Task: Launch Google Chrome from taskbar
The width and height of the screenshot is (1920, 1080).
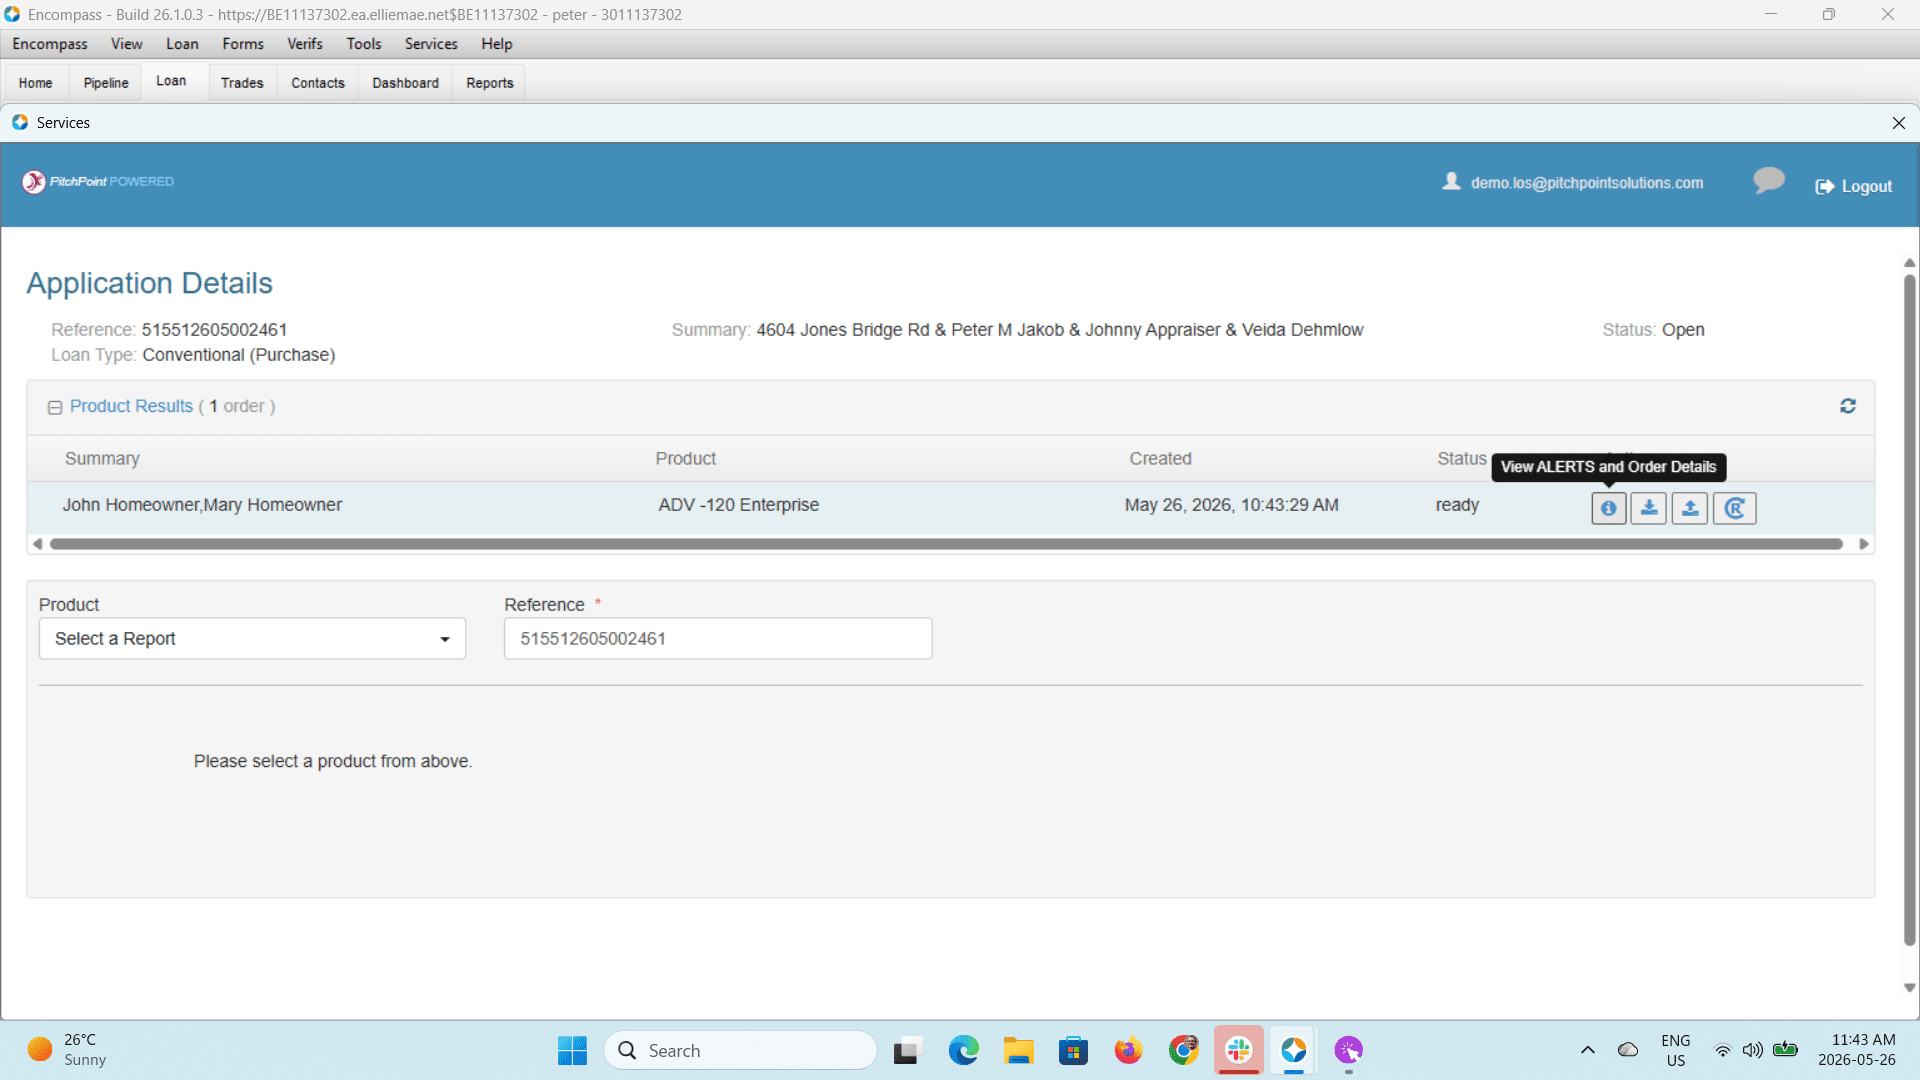Action: [1184, 1050]
